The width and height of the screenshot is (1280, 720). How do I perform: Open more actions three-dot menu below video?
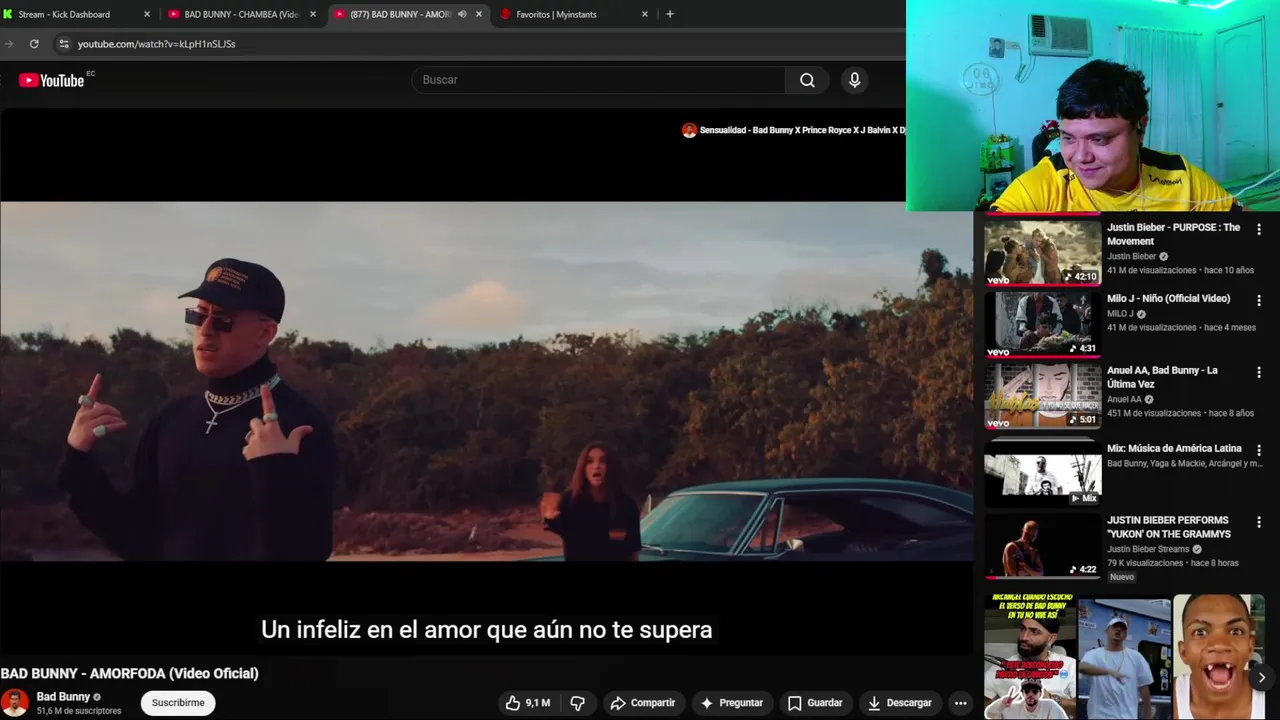click(961, 703)
